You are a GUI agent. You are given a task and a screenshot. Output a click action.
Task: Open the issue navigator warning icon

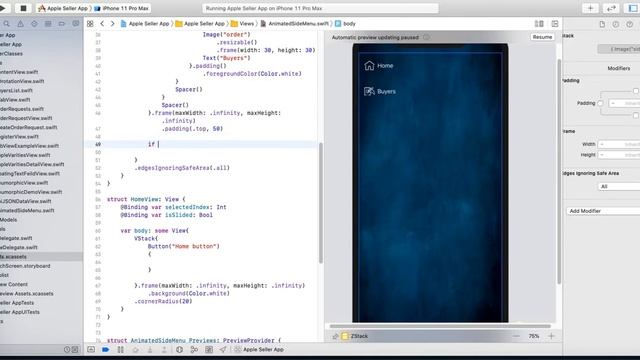[x=20, y=24]
